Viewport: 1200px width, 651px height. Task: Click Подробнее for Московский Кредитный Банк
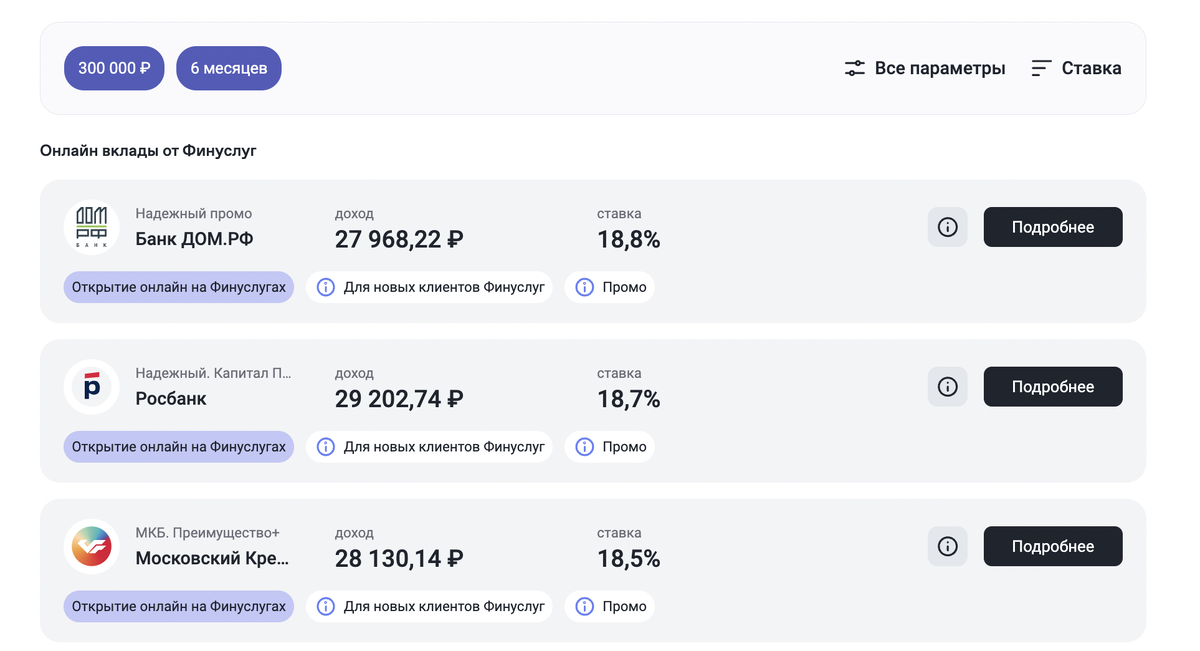tap(1053, 546)
